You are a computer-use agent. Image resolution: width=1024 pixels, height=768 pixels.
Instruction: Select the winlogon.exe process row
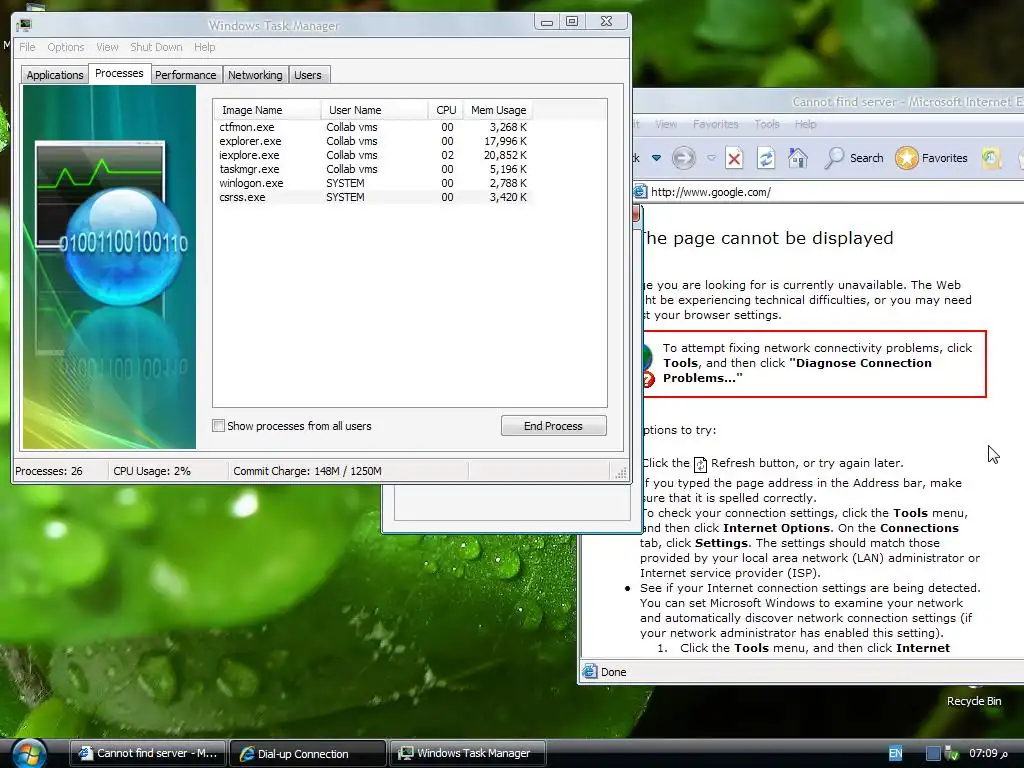click(x=373, y=184)
